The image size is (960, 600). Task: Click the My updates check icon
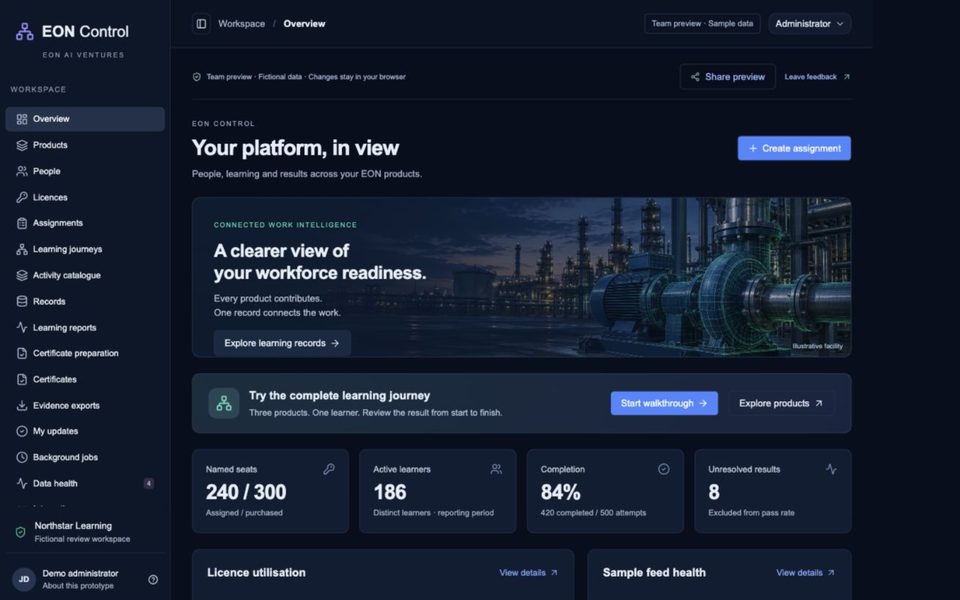coord(22,431)
